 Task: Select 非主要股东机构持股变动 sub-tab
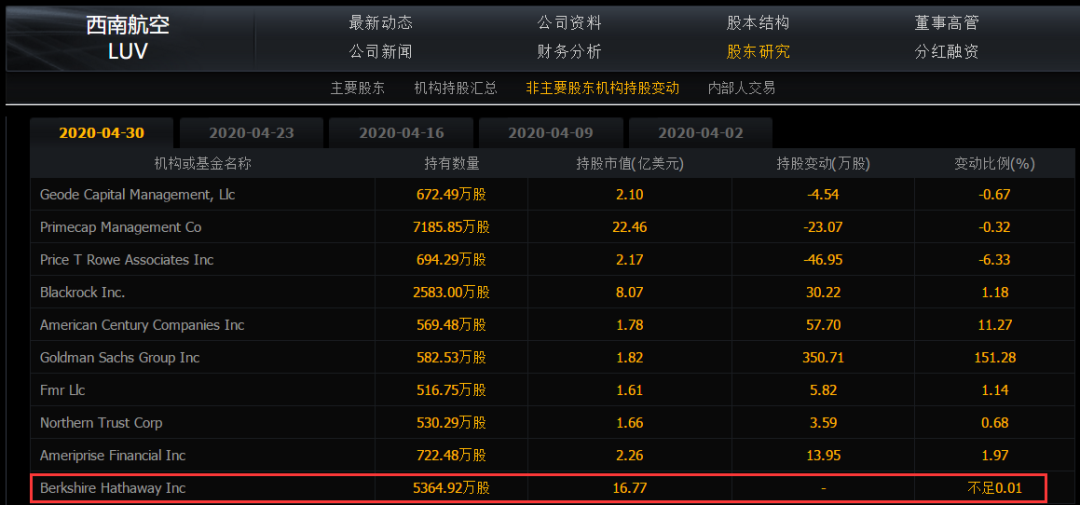[603, 88]
